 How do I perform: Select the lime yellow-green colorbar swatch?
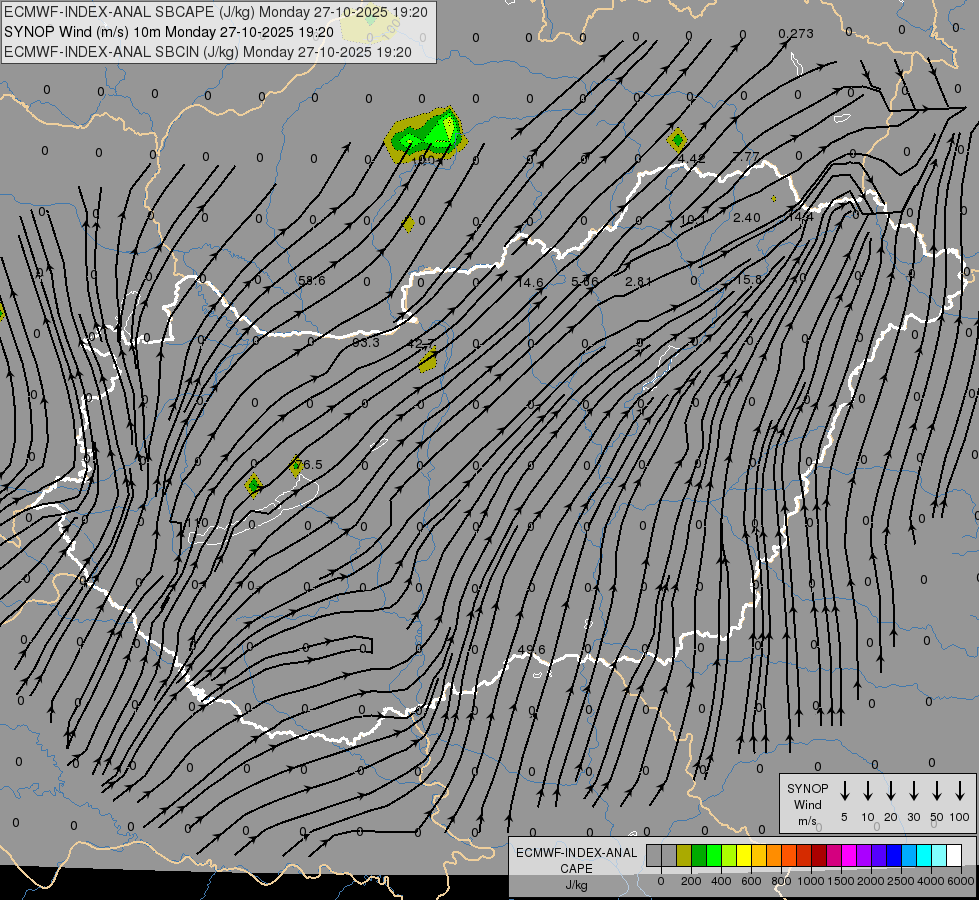tap(729, 856)
